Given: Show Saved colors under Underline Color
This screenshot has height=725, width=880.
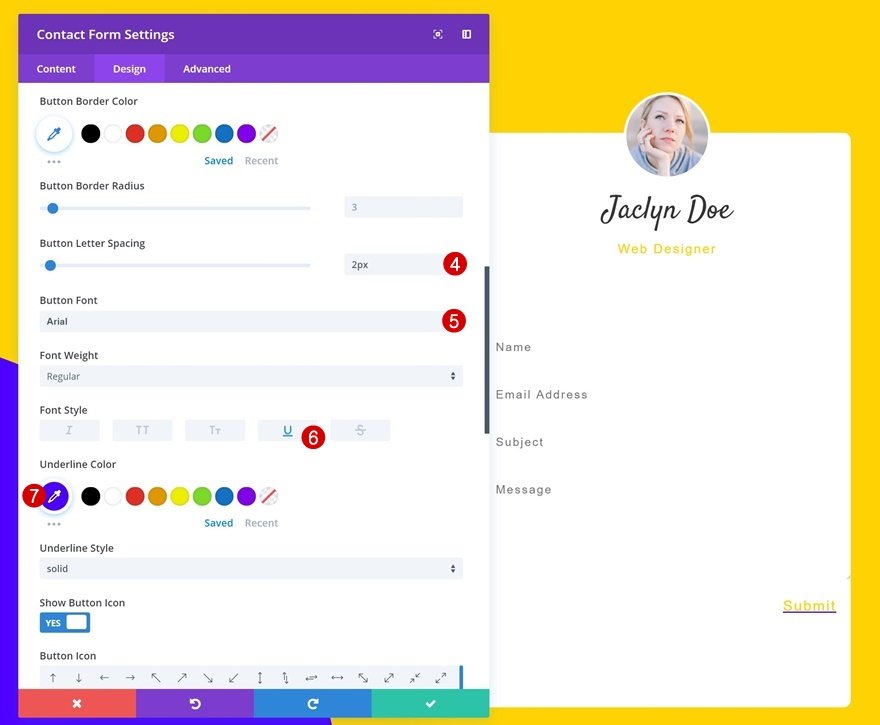Looking at the screenshot, I should (218, 523).
